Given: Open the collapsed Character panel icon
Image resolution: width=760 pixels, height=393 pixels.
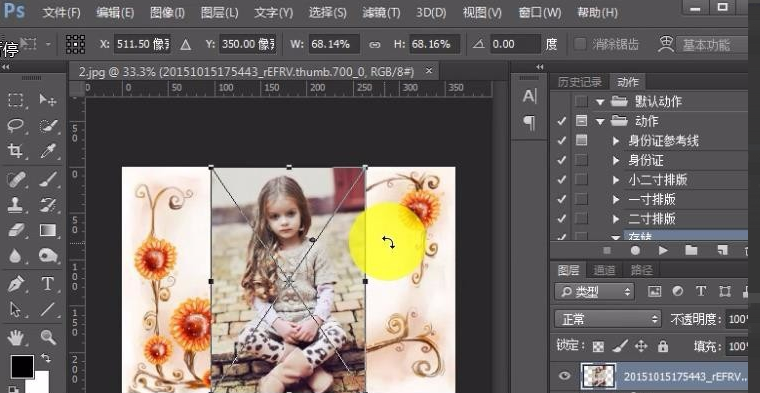Looking at the screenshot, I should coord(530,96).
